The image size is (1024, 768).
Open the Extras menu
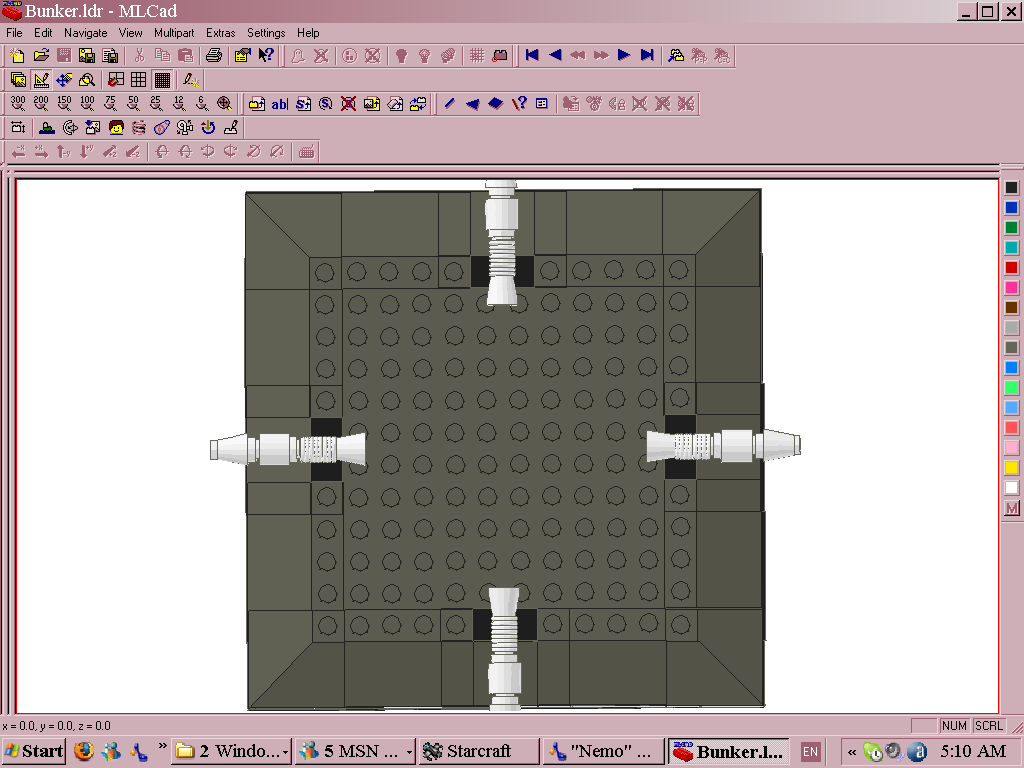coord(220,33)
